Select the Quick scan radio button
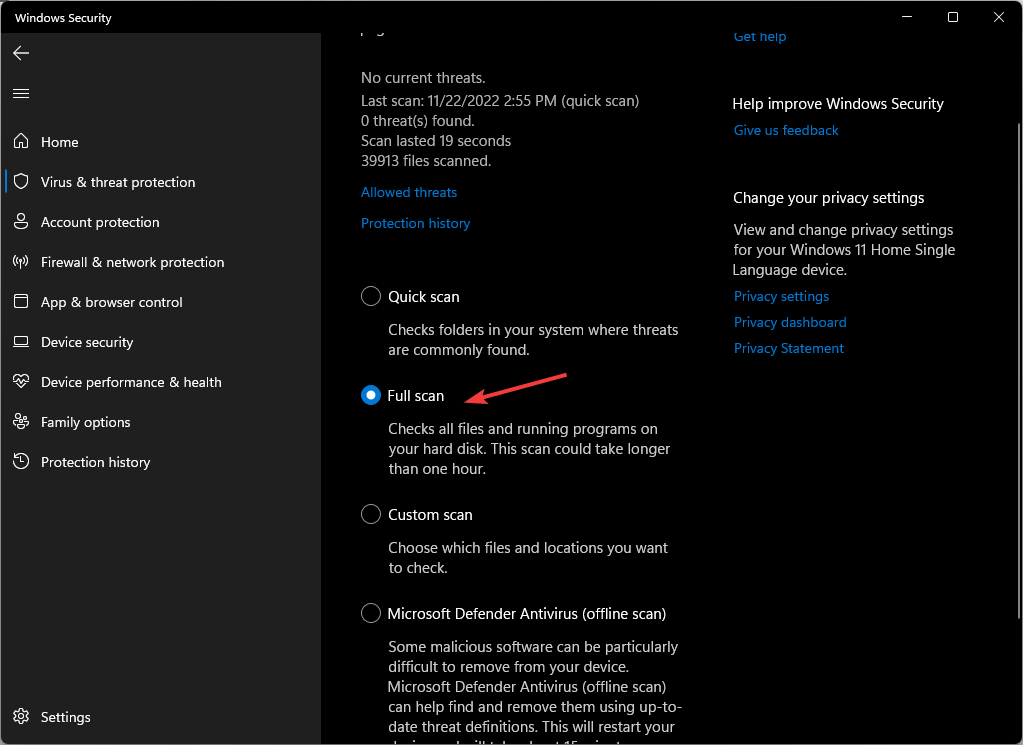Screen dimensions: 1023x745 click(371, 296)
